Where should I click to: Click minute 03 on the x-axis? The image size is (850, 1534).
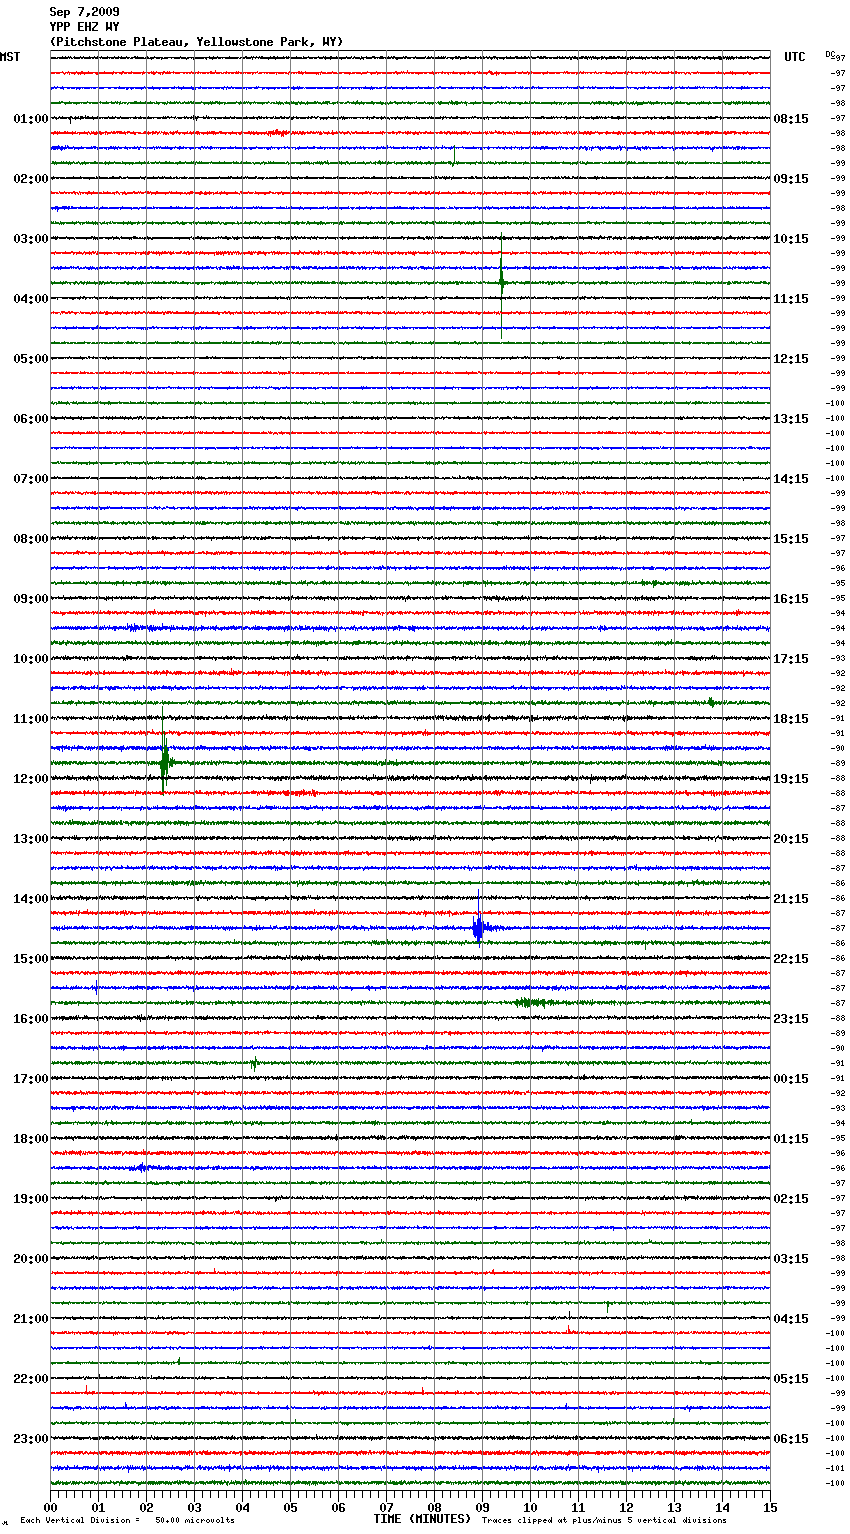pyautogui.click(x=194, y=1507)
